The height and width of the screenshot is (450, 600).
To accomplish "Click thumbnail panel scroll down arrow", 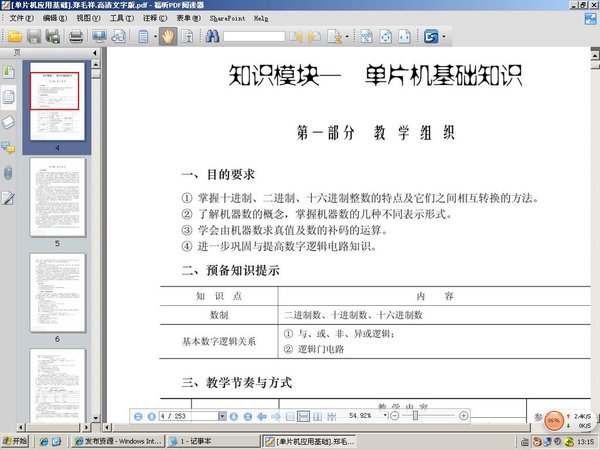I will pyautogui.click(x=96, y=418).
